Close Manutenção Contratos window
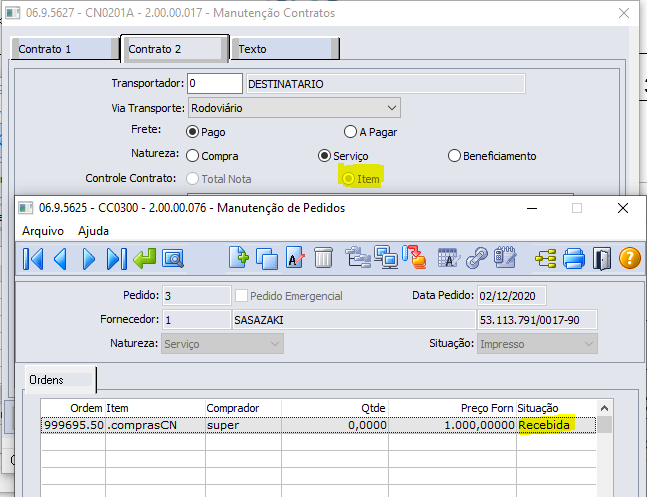The height and width of the screenshot is (497, 647). tap(624, 13)
